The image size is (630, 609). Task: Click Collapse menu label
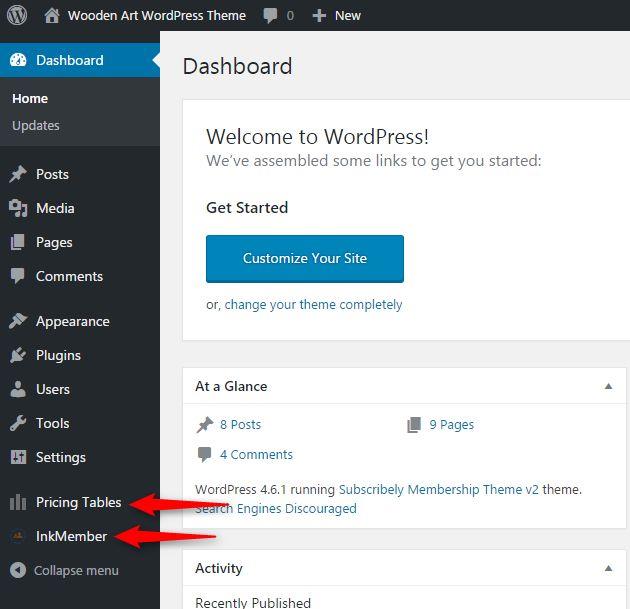(76, 570)
